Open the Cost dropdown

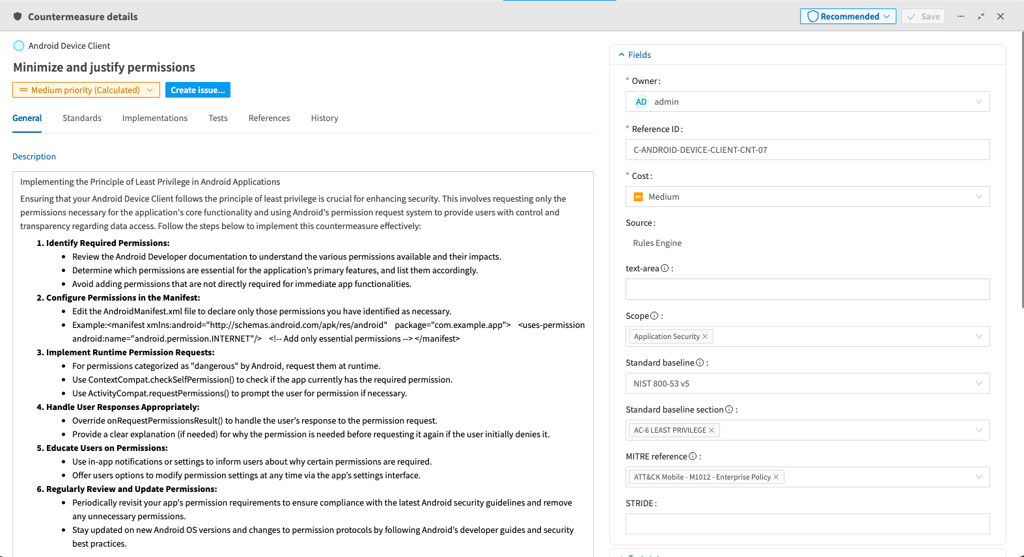click(807, 197)
